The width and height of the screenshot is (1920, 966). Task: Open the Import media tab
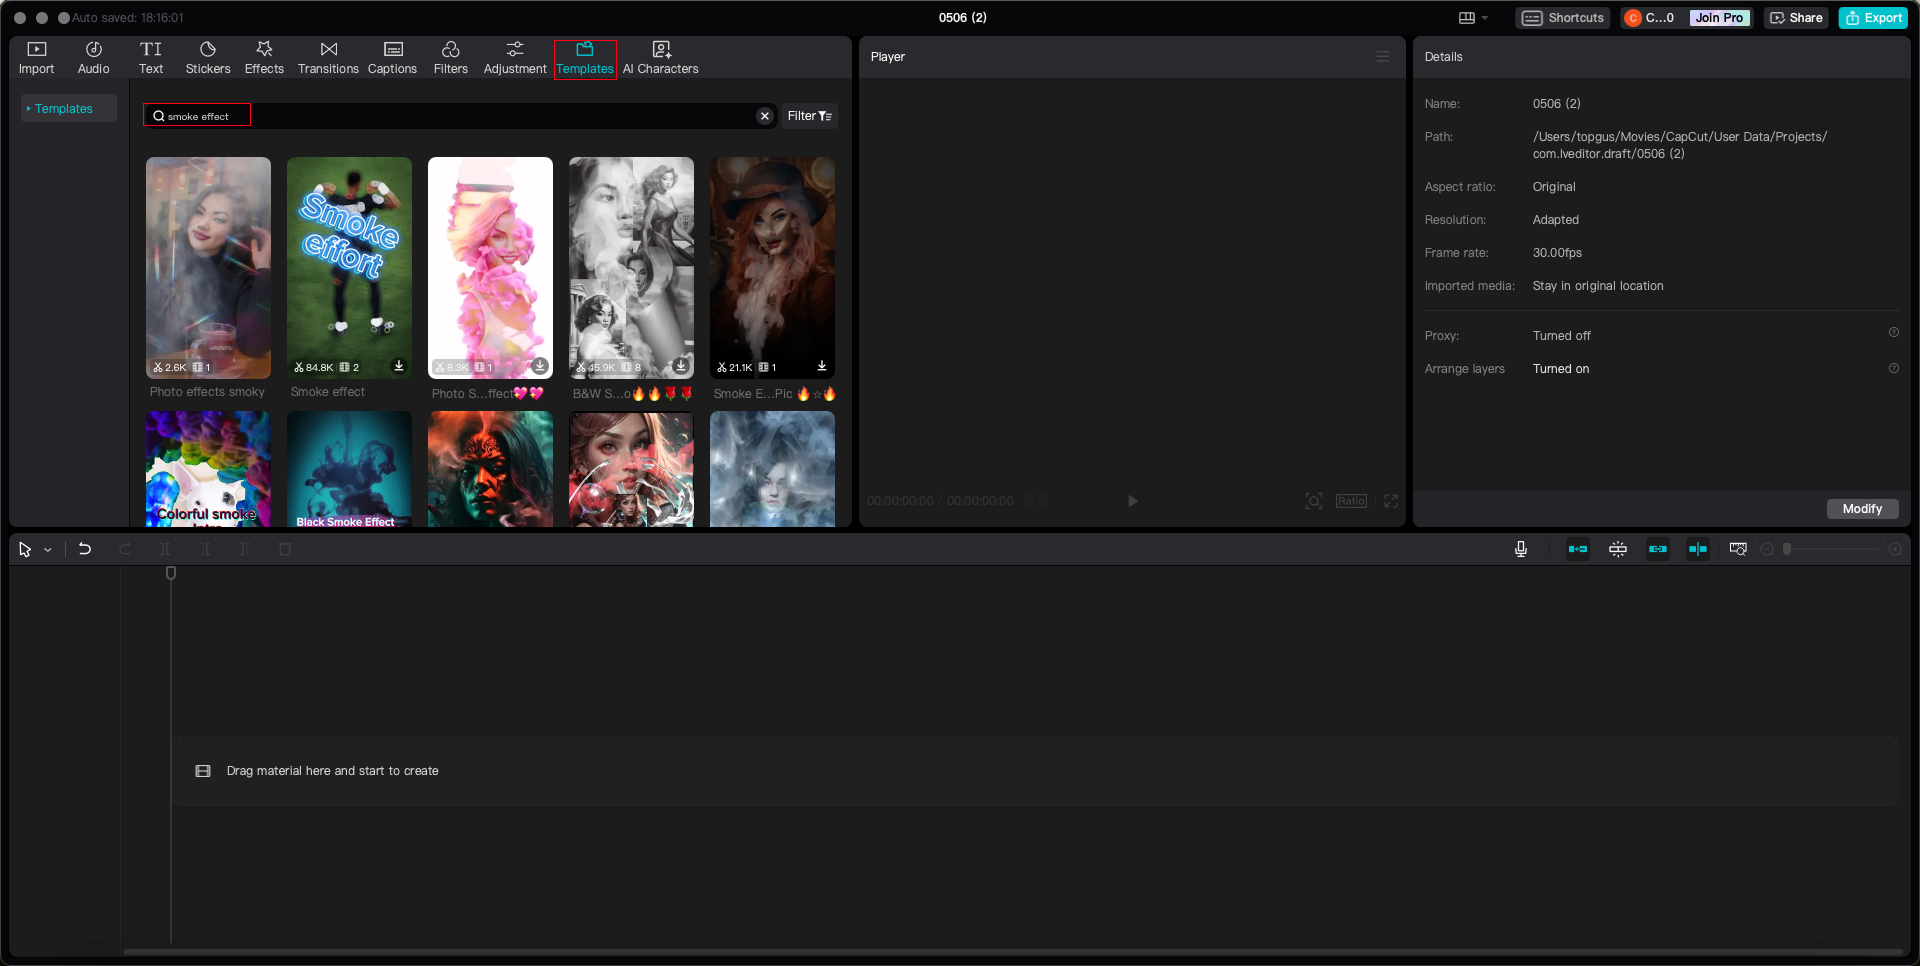click(x=36, y=58)
